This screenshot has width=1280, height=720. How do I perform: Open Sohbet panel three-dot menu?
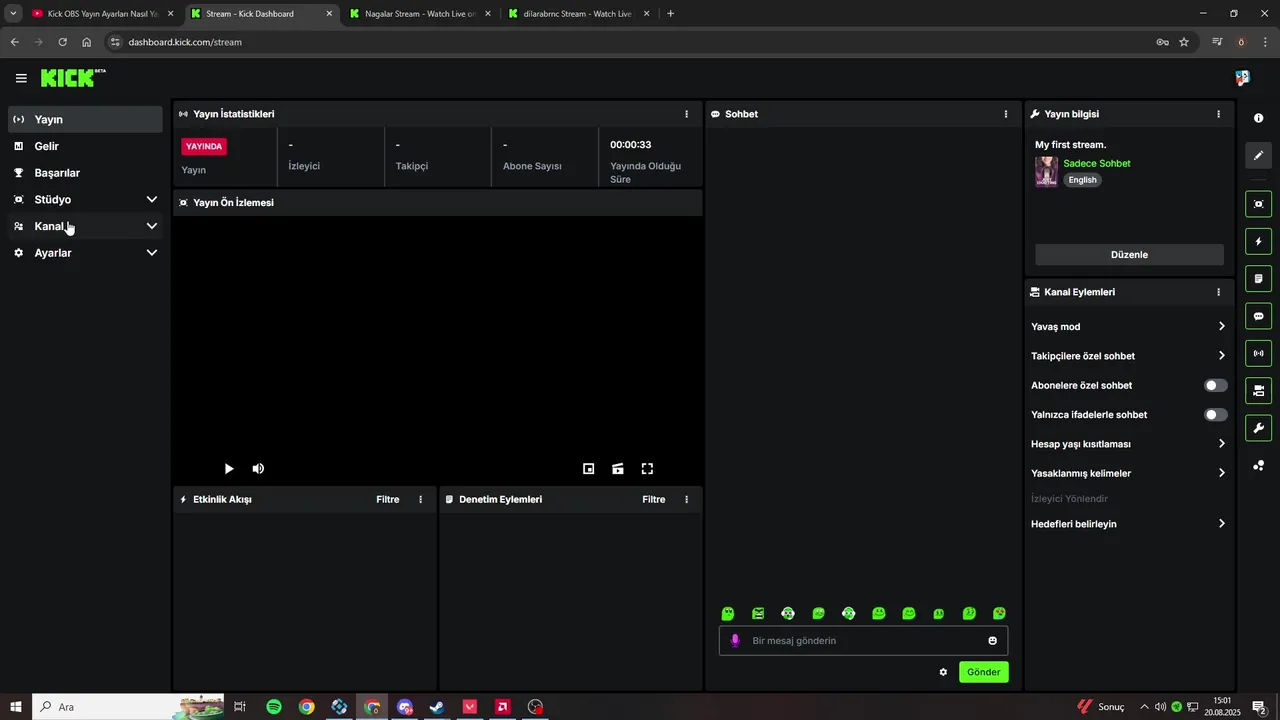tap(1006, 114)
